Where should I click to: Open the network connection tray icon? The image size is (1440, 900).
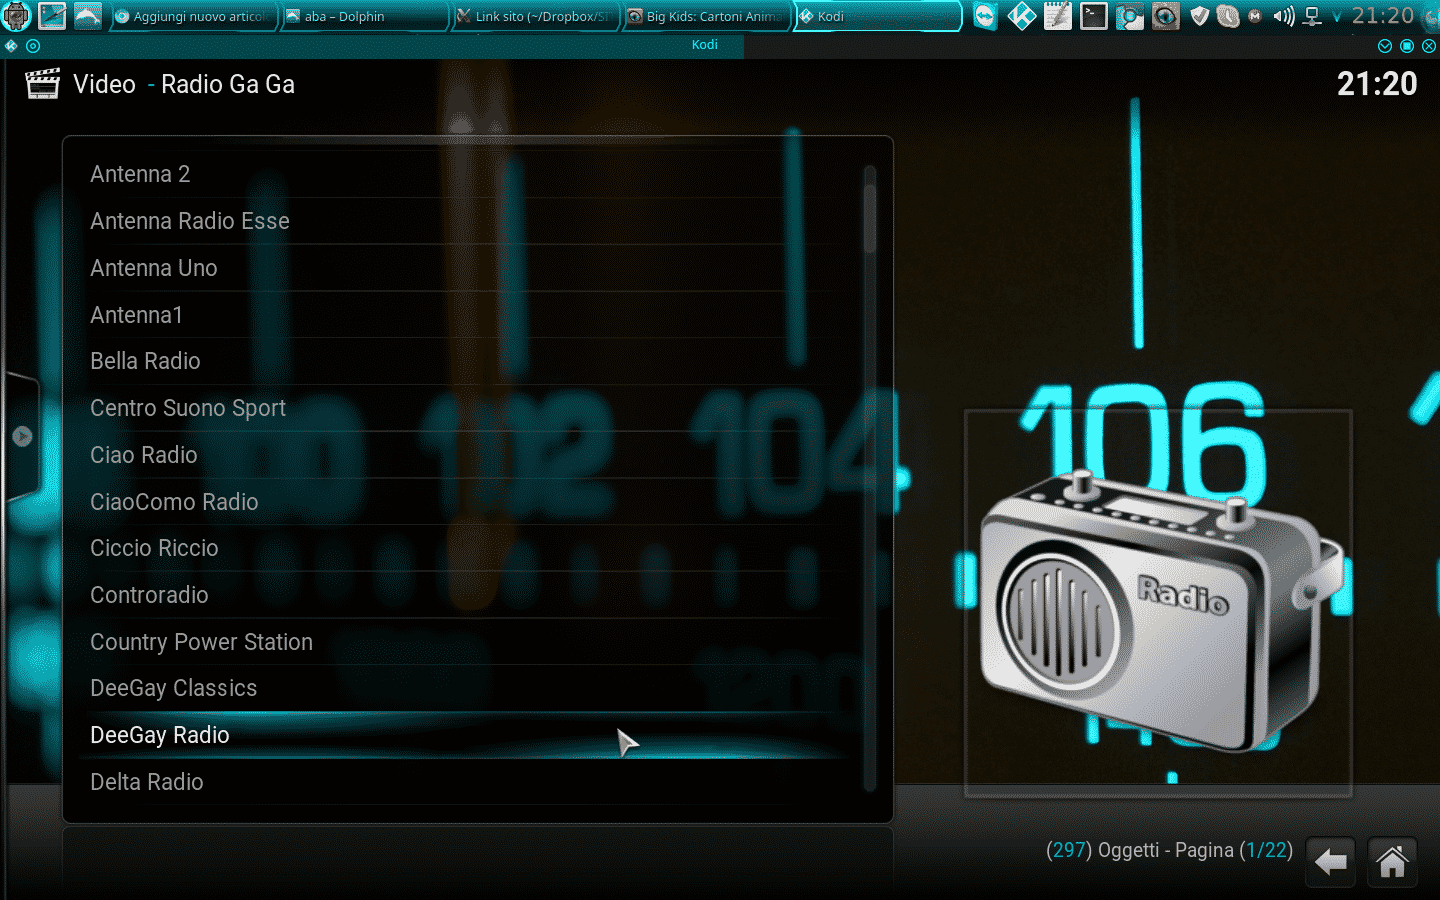click(1313, 16)
